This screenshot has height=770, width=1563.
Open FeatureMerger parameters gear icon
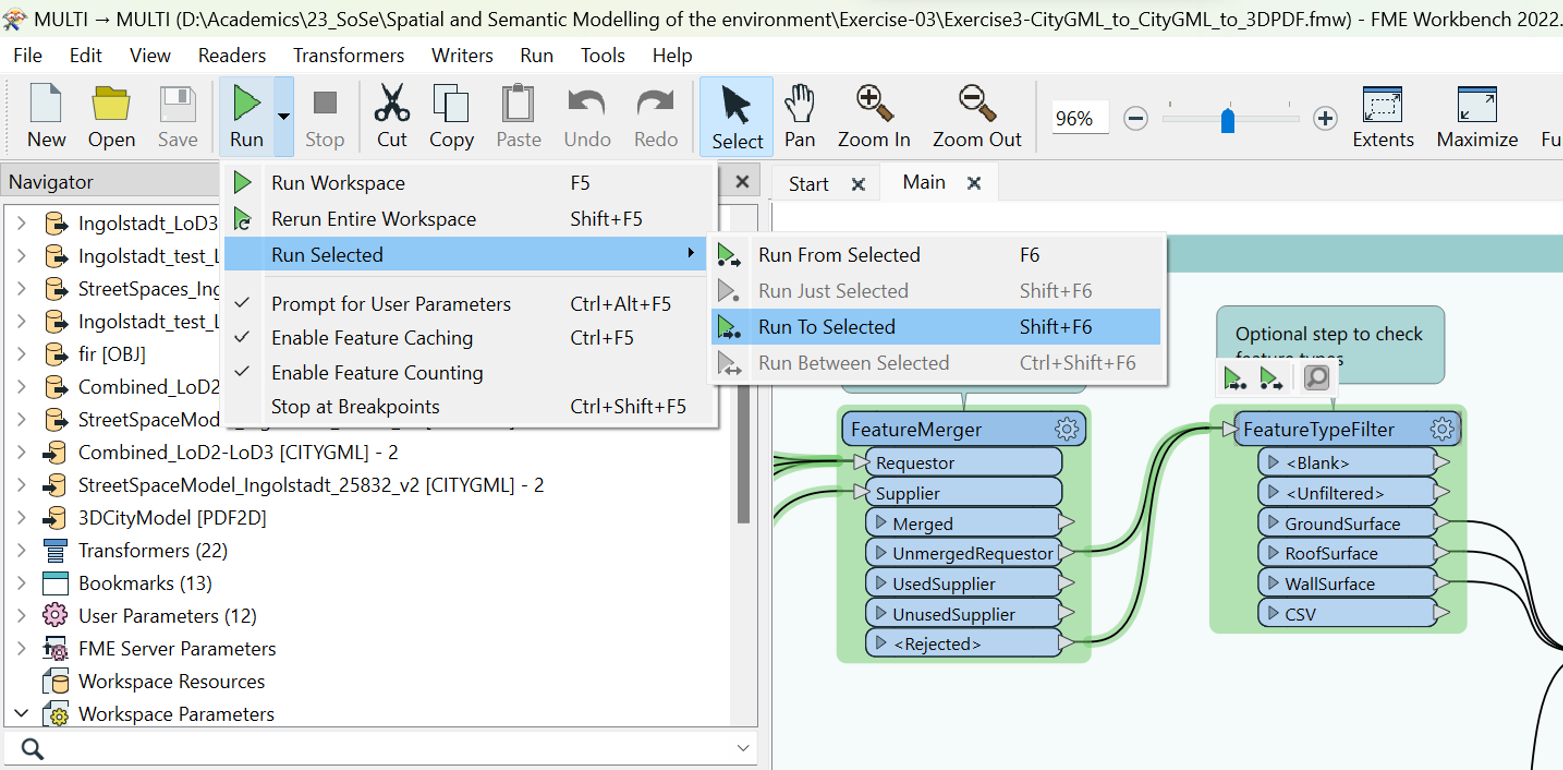click(x=1066, y=430)
